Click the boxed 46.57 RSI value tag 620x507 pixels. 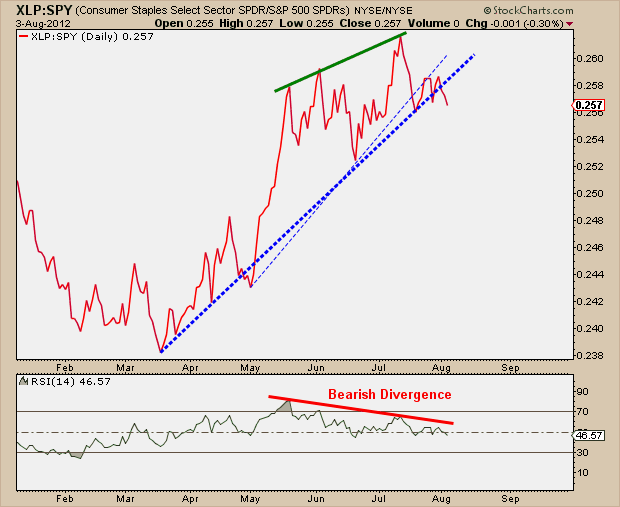pos(588,436)
